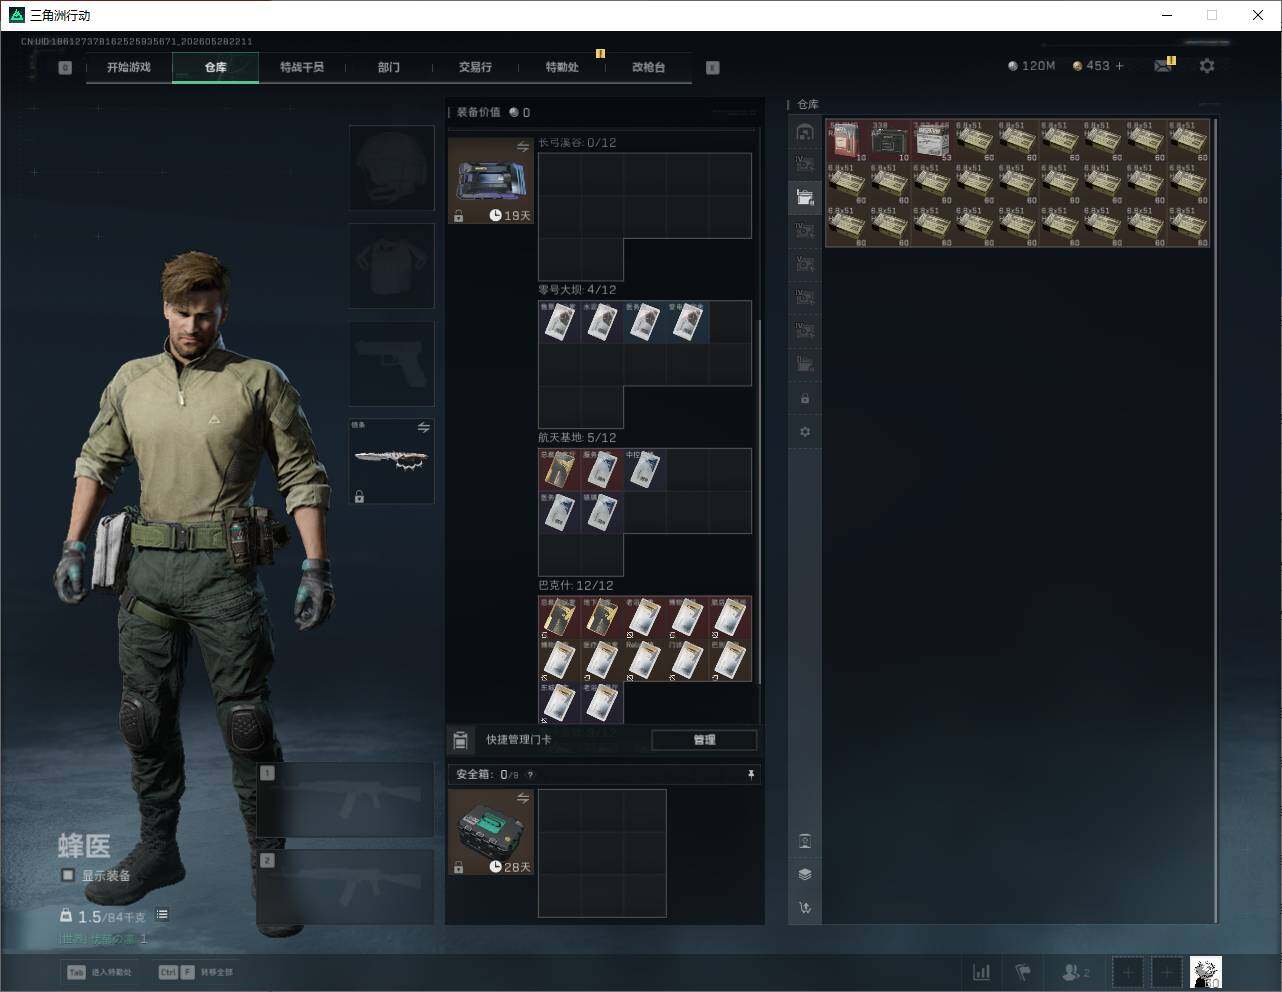This screenshot has height=992, width=1282.
Task: Open the 特战干员 tab
Action: pyautogui.click(x=302, y=67)
